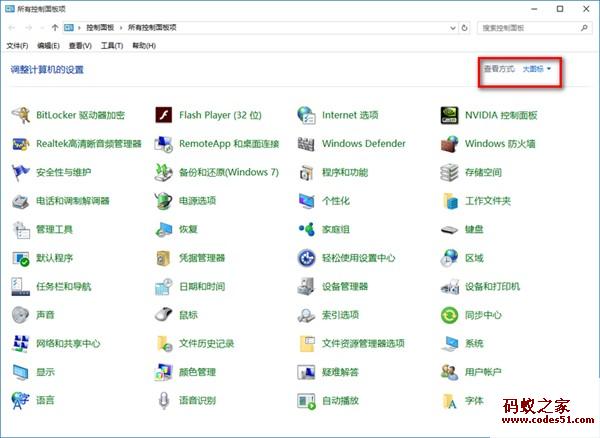The height and width of the screenshot is (438, 600).
Task: Open the 语言 link
Action: pyautogui.click(x=45, y=401)
